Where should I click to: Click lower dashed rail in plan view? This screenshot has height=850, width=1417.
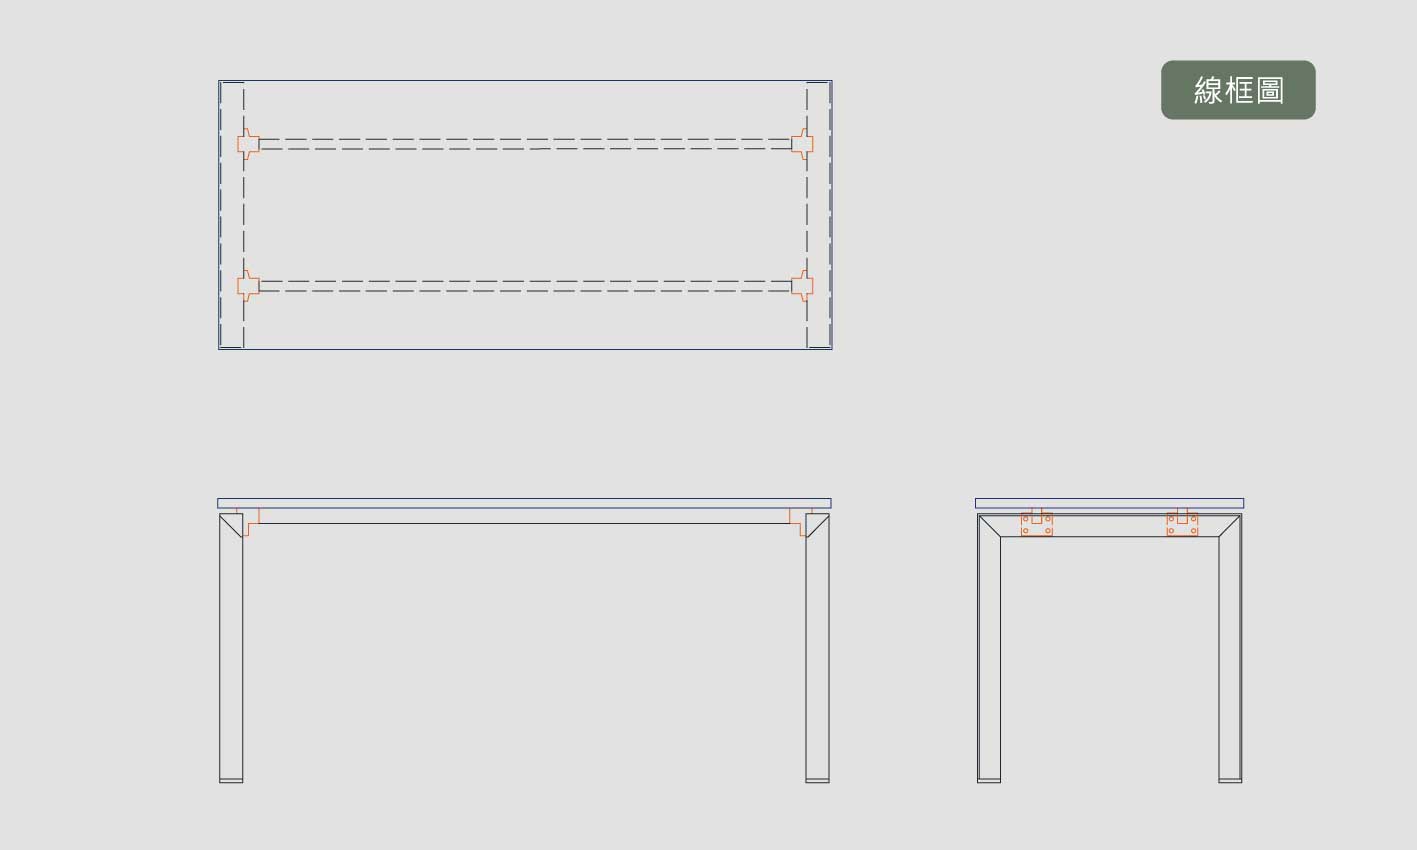pos(525,285)
